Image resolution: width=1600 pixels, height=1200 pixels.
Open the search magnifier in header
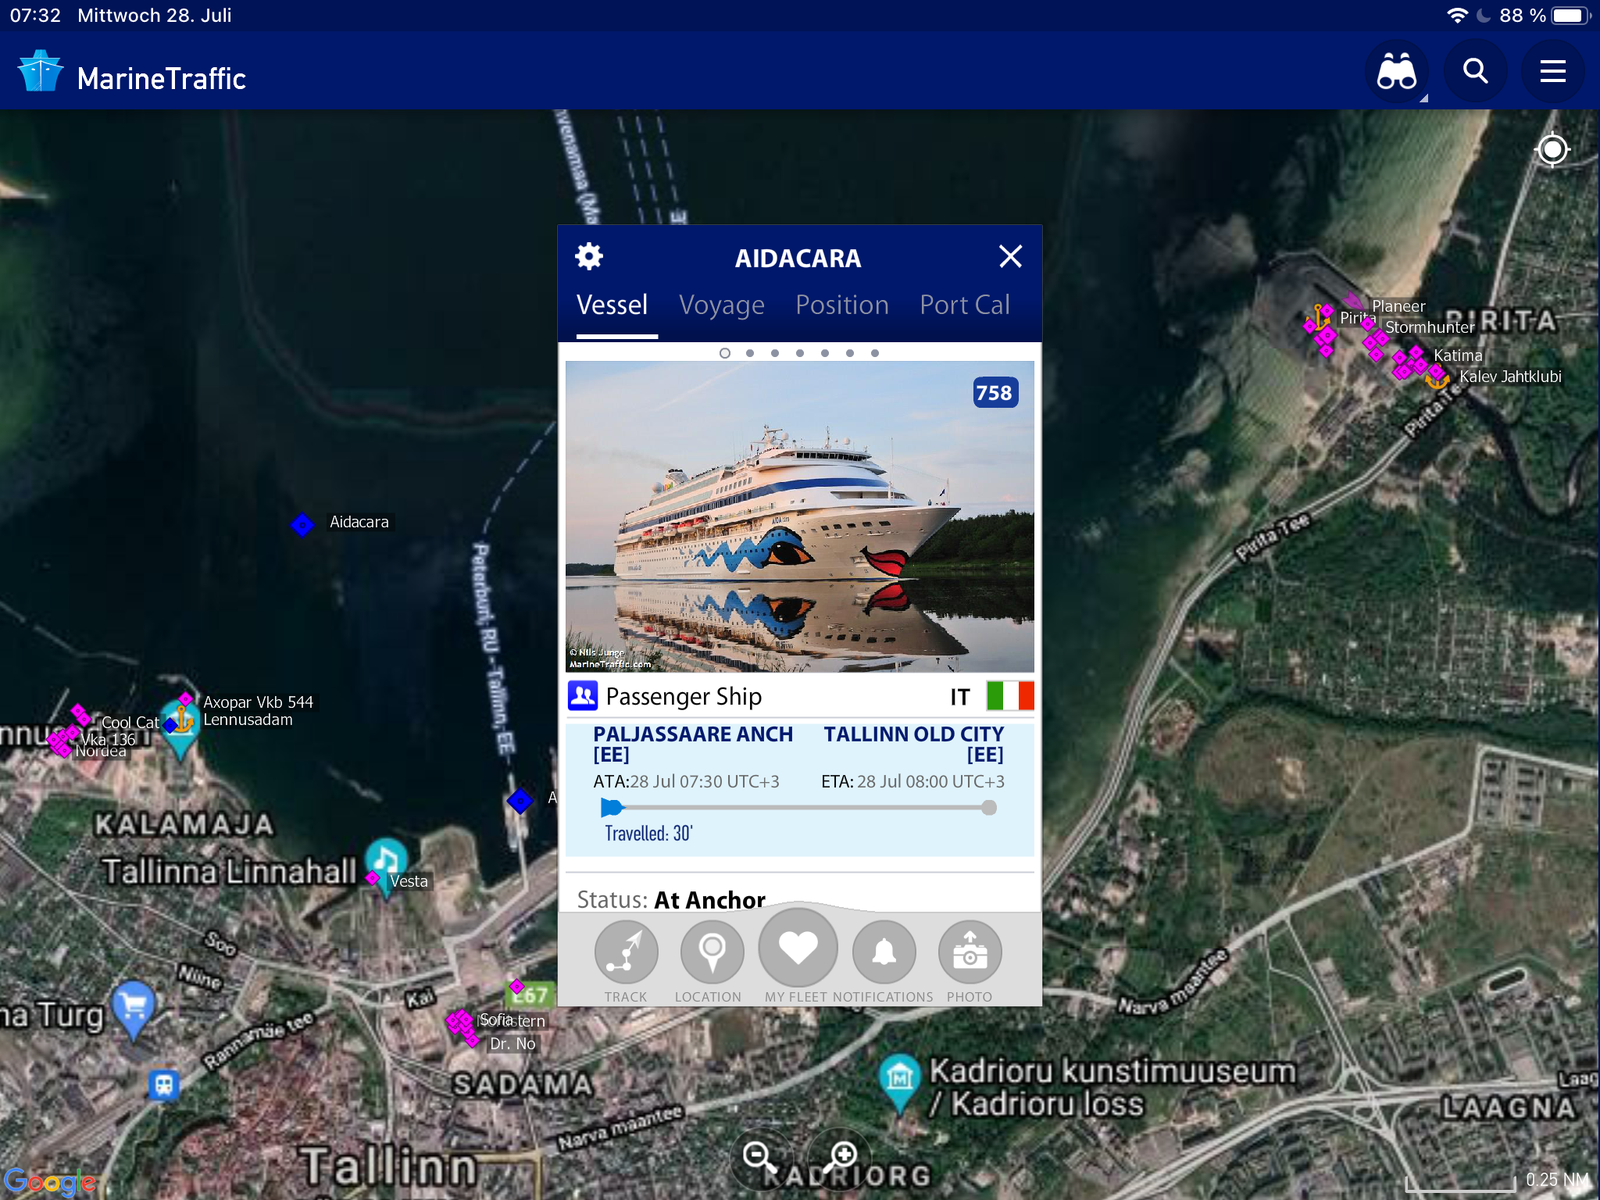click(1475, 72)
